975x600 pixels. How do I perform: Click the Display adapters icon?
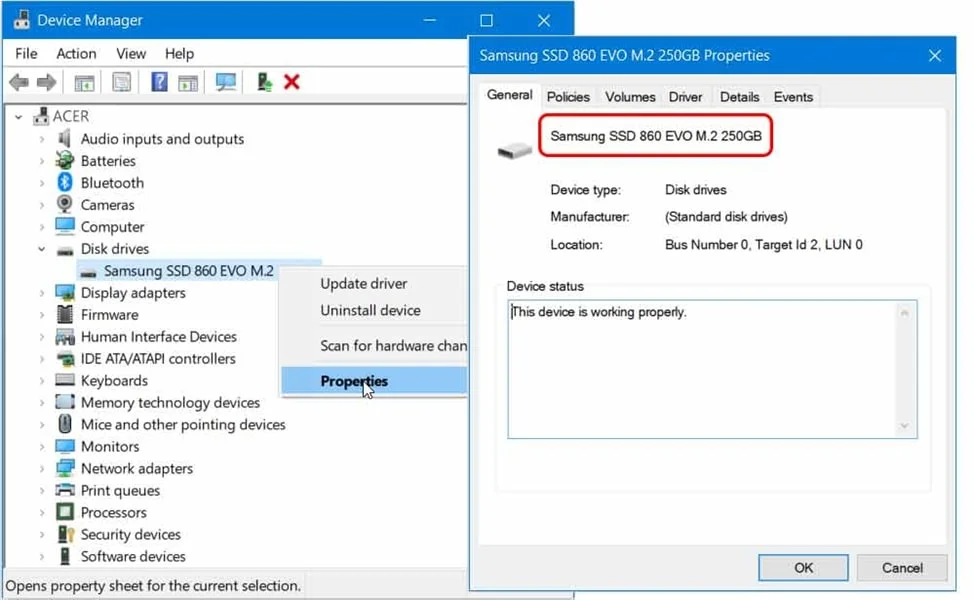(65, 292)
